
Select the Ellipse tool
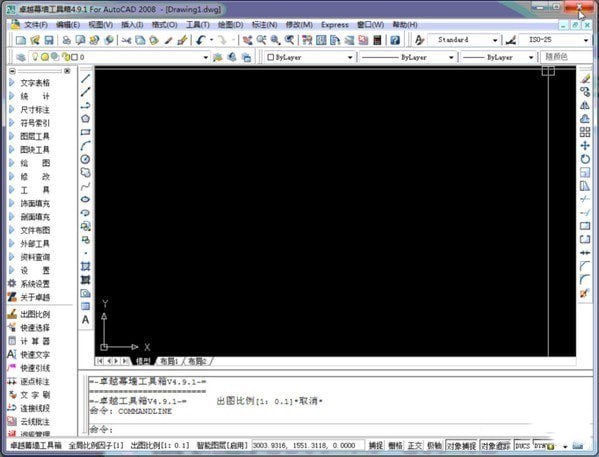(86, 199)
